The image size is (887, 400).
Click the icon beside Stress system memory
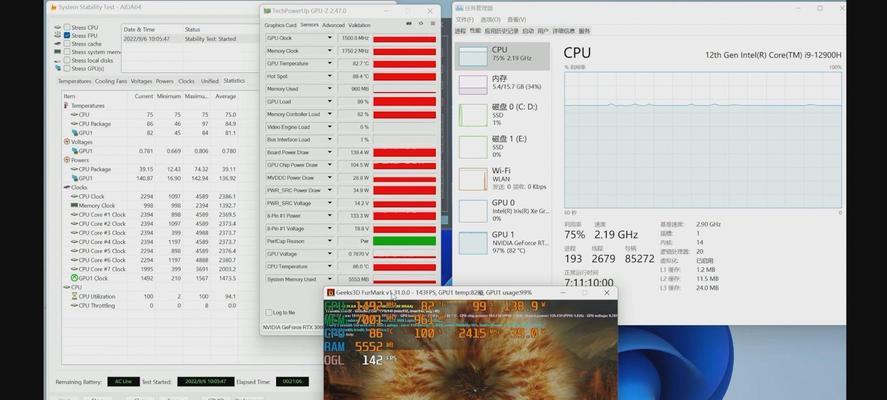[x=58, y=52]
